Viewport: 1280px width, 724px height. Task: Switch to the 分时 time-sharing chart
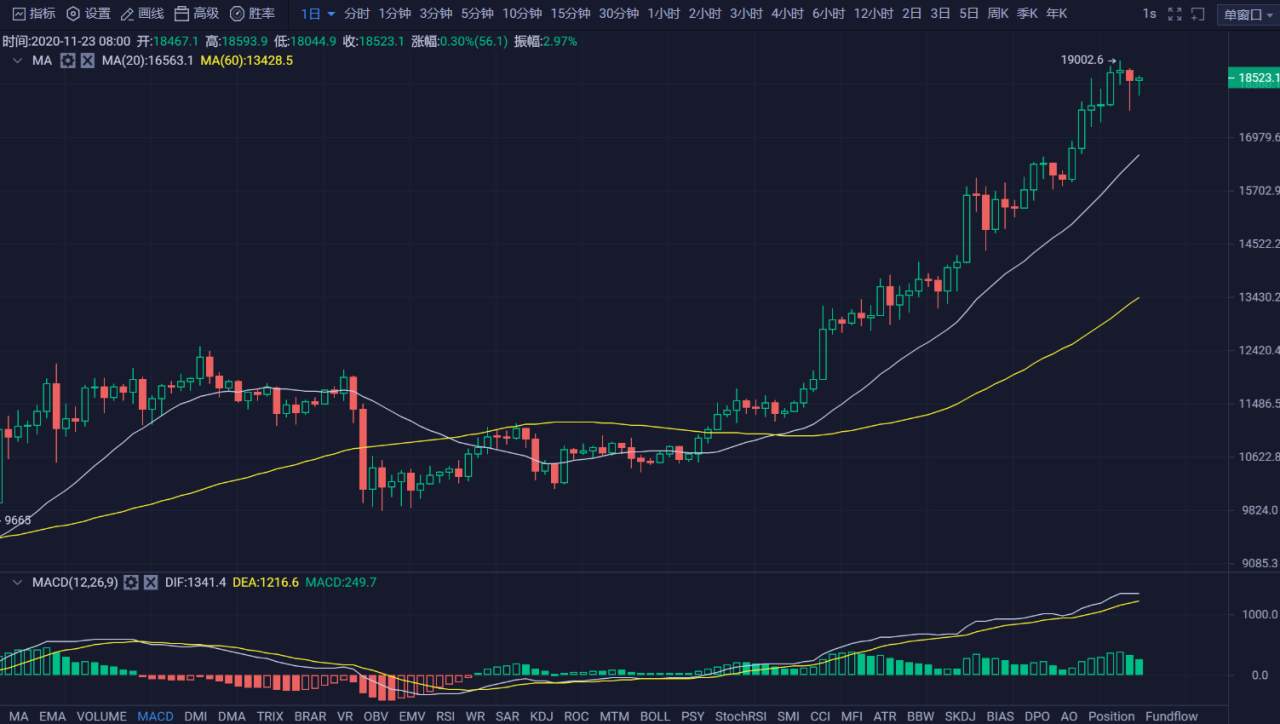tap(357, 14)
